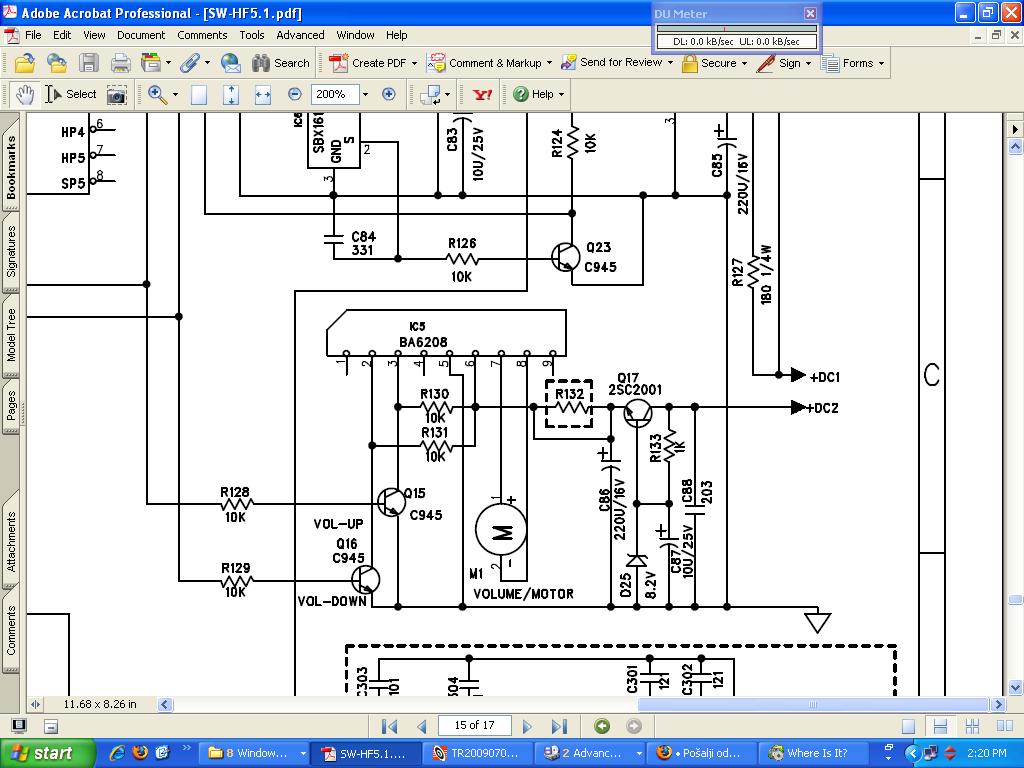The width and height of the screenshot is (1024, 768).
Task: Open the 200% zoom level dropdown
Action: click(x=365, y=94)
